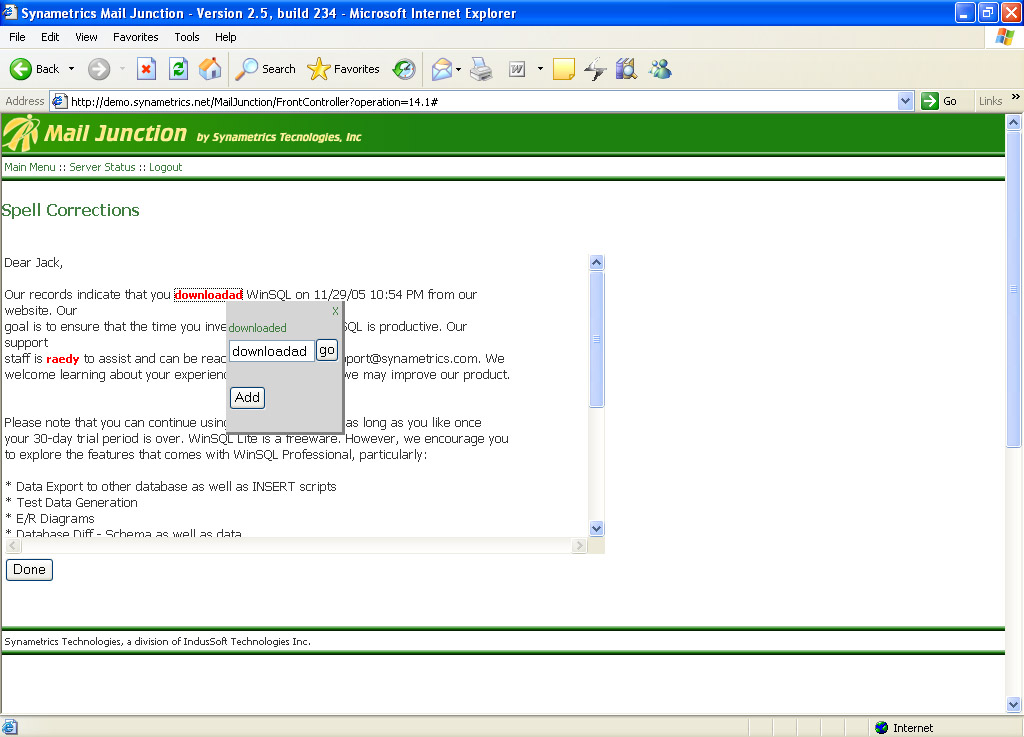Close the spell suggestion popup with X

coord(336,311)
